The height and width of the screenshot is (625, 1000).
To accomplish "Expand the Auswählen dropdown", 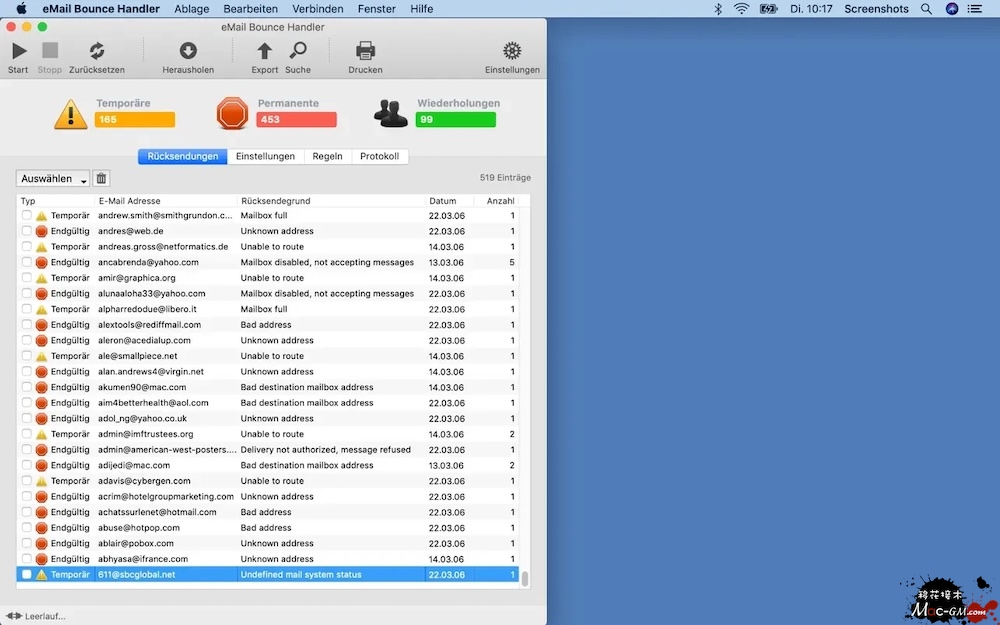I will click(x=53, y=178).
